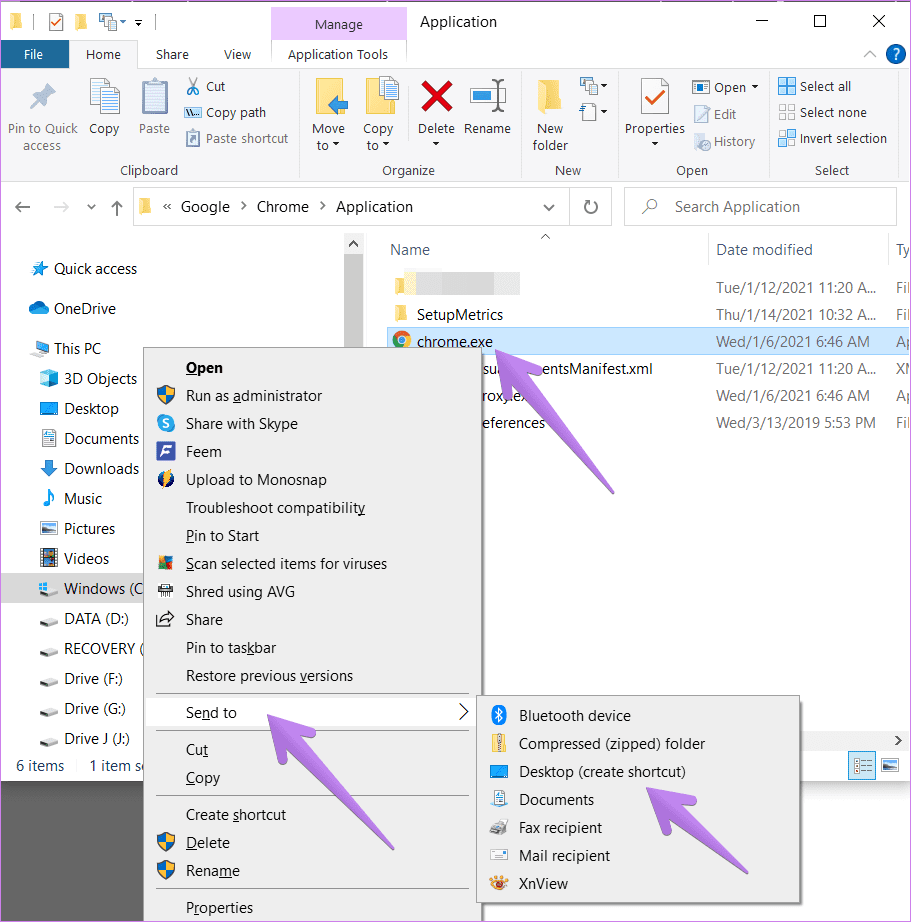The image size is (911, 922).
Task: Click the red Delete icon
Action: [x=436, y=96]
